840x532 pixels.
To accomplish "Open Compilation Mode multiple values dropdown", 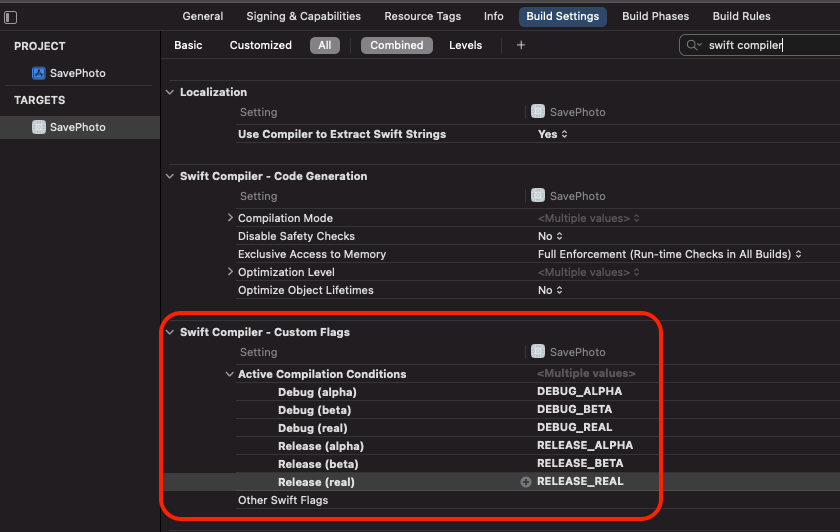I will (x=588, y=218).
